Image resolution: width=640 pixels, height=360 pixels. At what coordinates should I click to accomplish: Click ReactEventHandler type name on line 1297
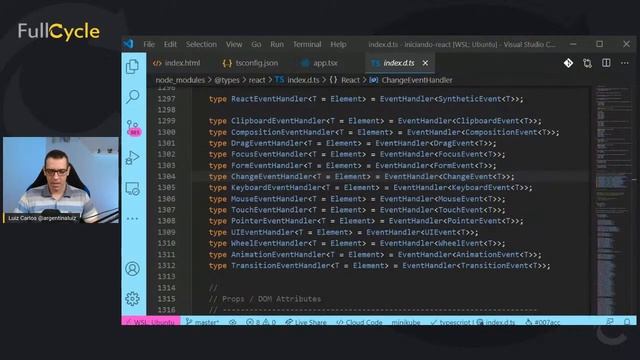(x=269, y=99)
